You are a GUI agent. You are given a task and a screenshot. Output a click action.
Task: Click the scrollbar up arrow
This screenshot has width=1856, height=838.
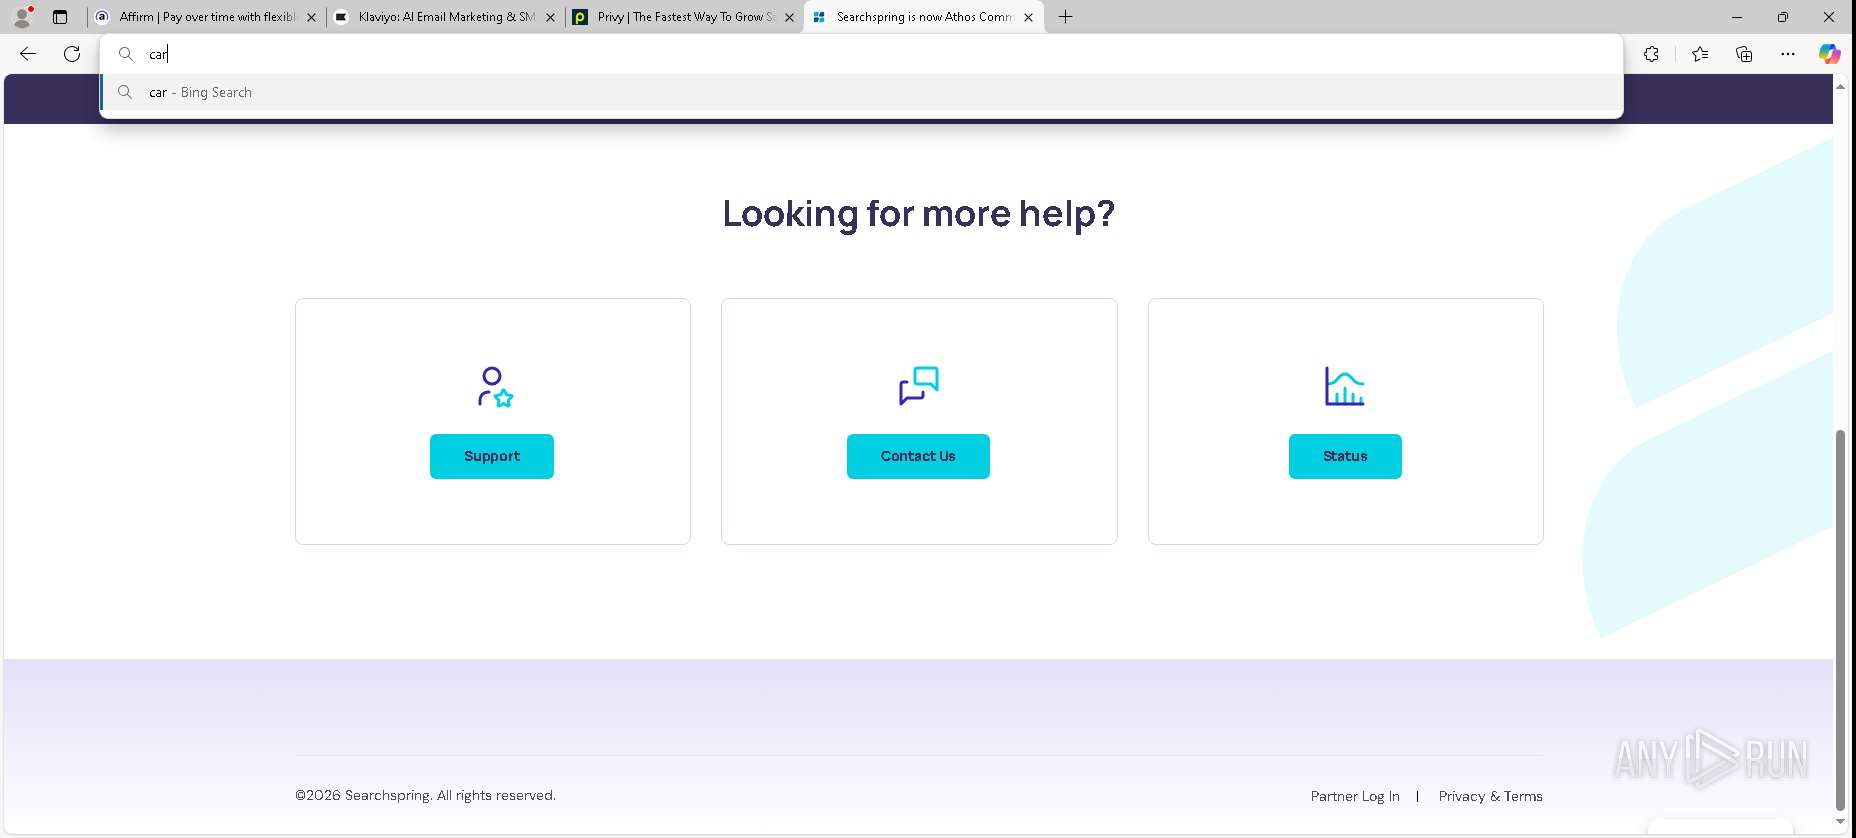1840,87
